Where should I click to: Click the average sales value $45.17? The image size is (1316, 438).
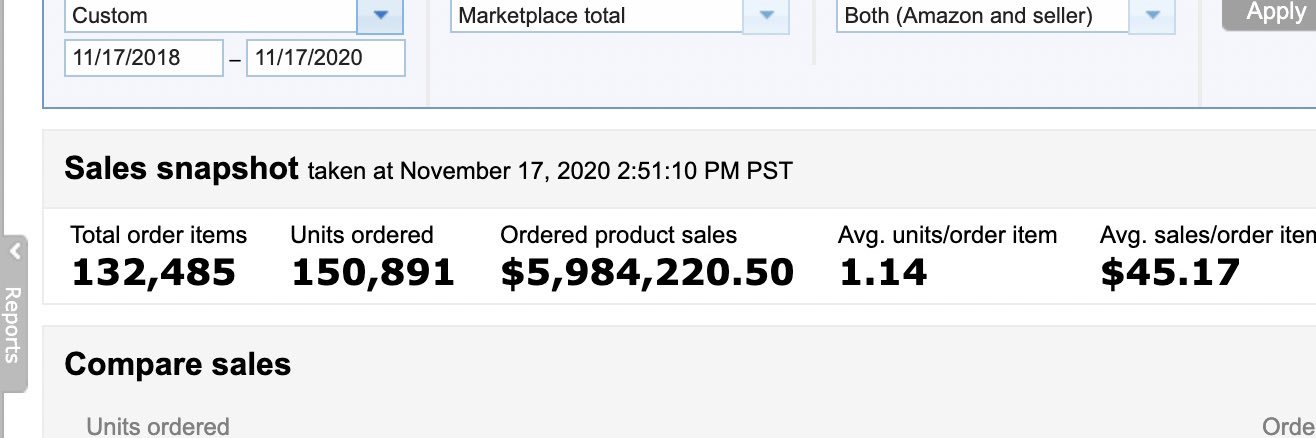coord(1169,272)
